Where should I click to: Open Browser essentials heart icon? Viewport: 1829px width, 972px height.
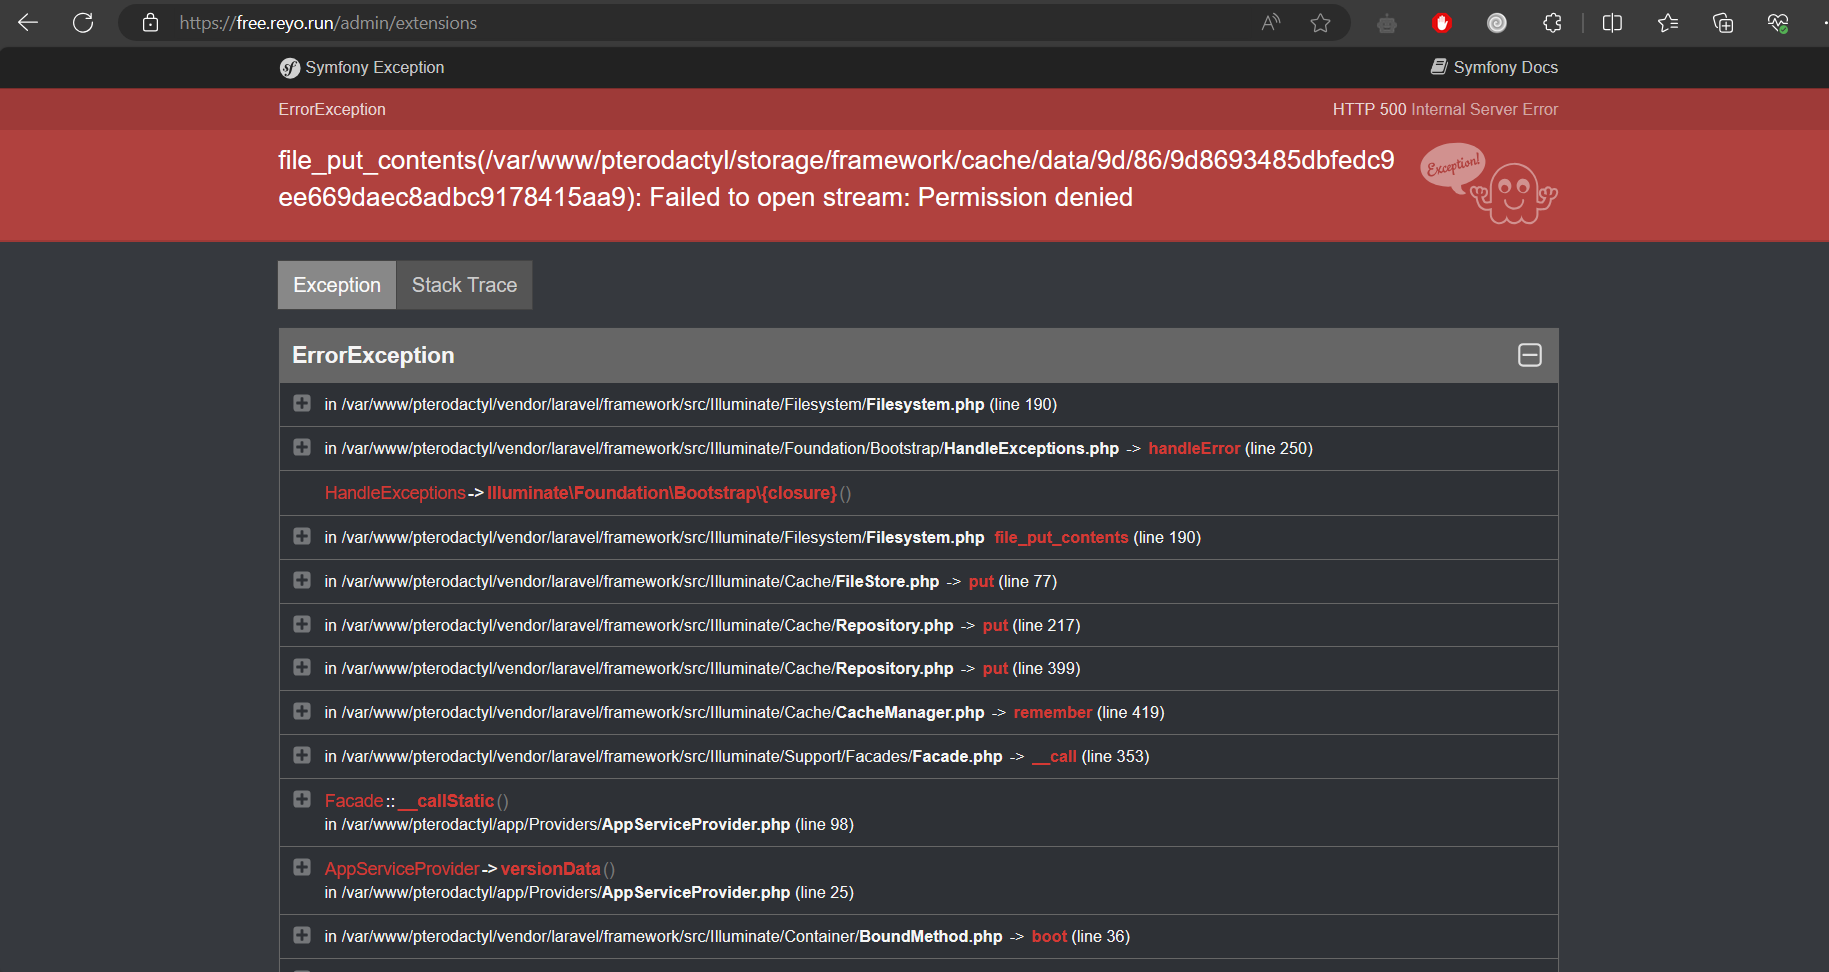click(1777, 22)
